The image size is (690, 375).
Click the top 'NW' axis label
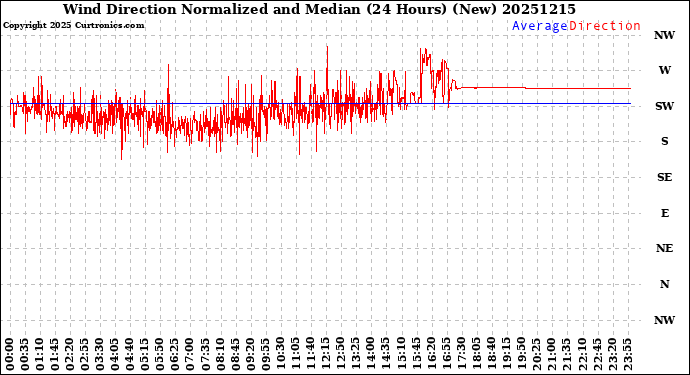pos(664,35)
